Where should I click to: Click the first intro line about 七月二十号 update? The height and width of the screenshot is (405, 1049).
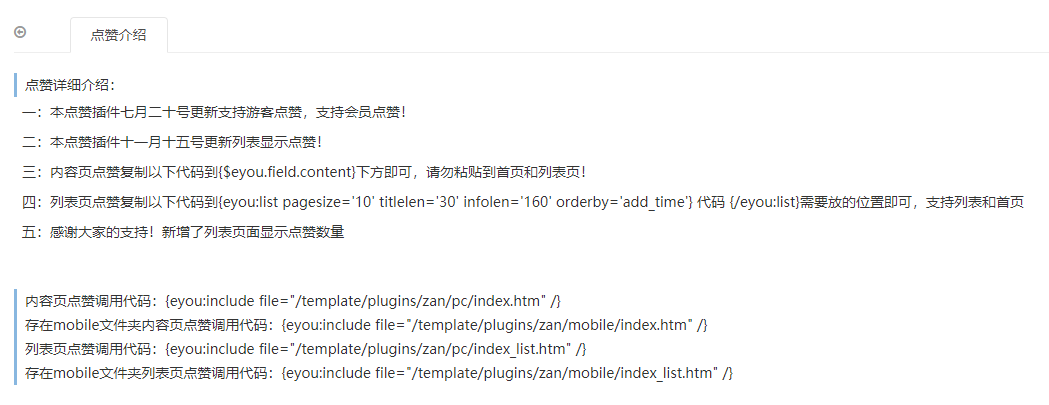pos(215,112)
